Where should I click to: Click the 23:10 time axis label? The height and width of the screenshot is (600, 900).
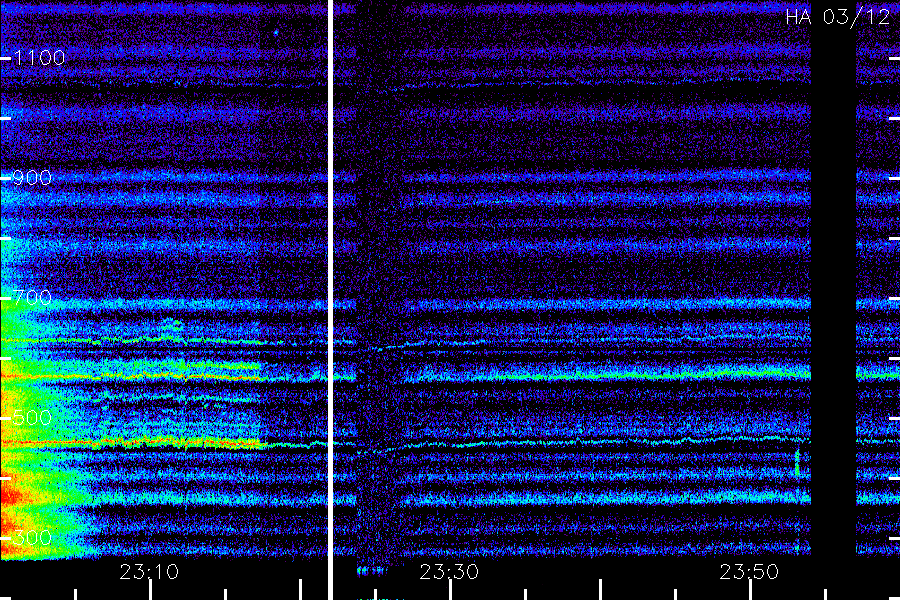click(x=149, y=572)
